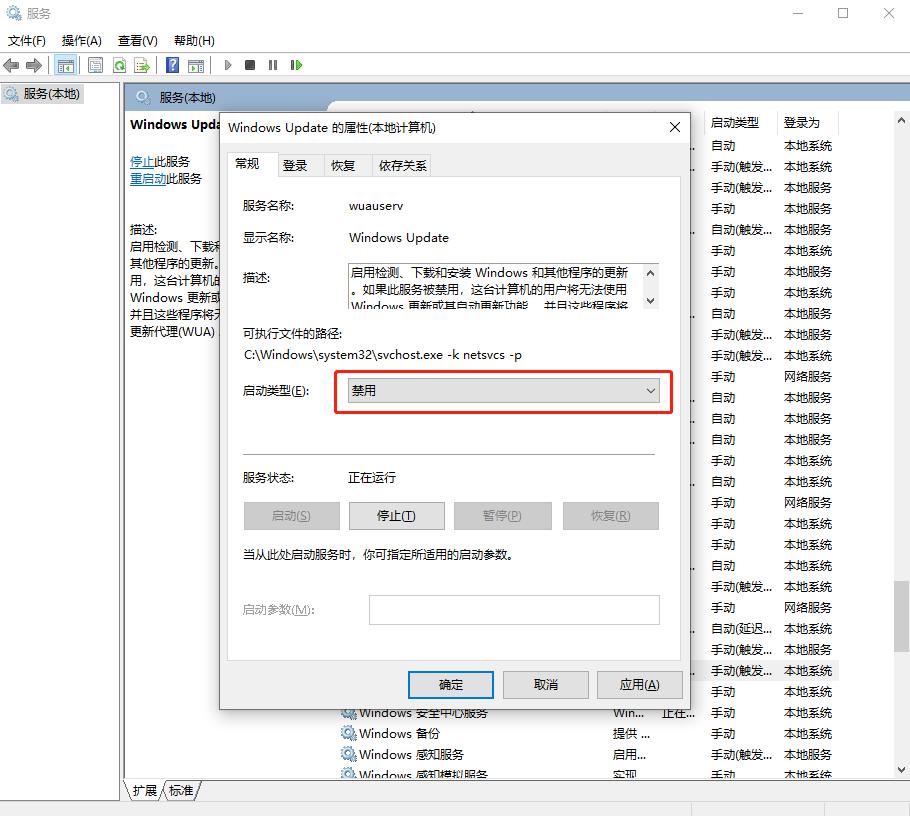Switch to the 登录 tab
Image resolution: width=910 pixels, height=816 pixels.
point(297,166)
